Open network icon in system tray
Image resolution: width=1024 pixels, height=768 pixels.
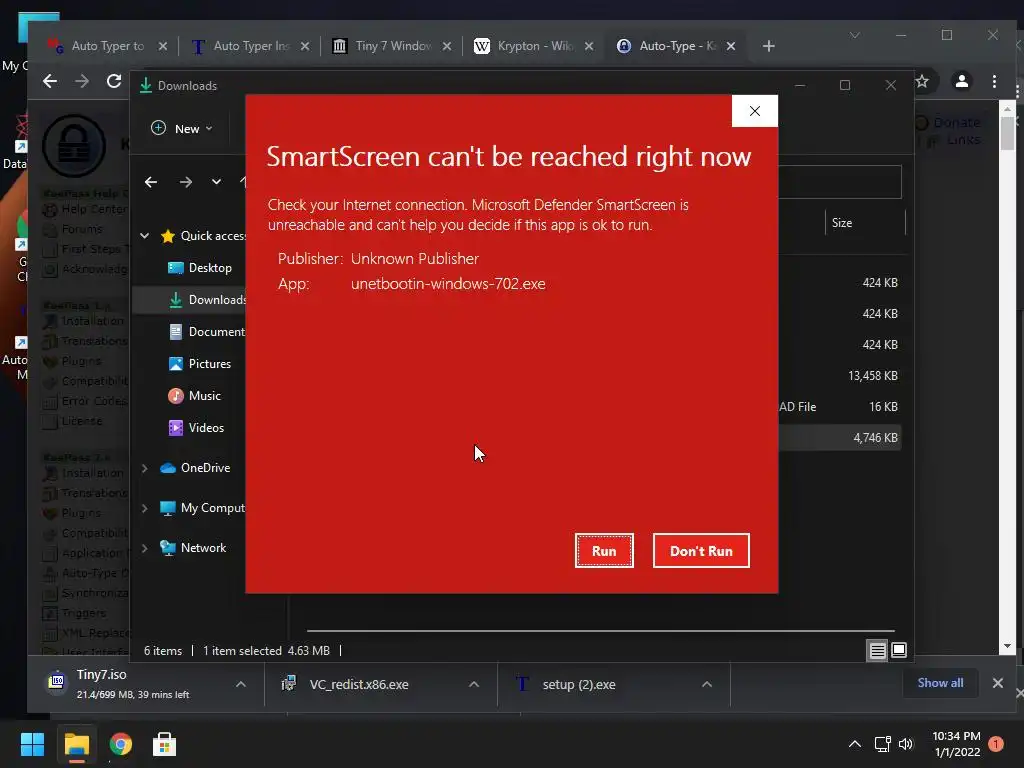[882, 744]
